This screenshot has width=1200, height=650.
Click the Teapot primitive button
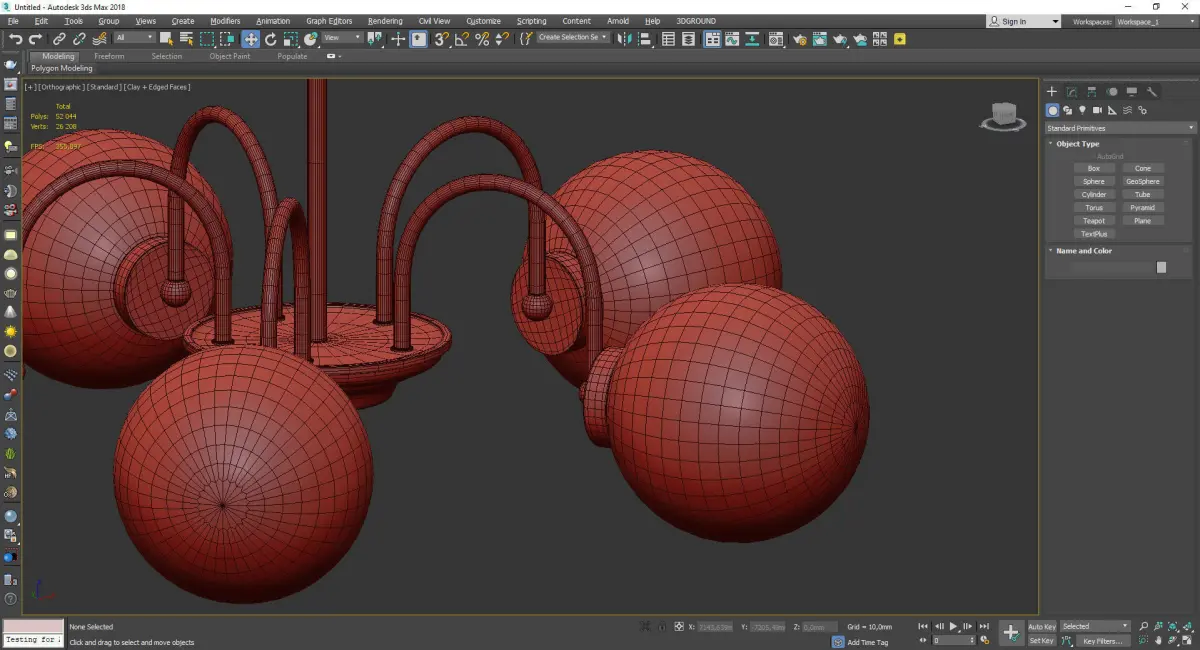[x=1094, y=221]
